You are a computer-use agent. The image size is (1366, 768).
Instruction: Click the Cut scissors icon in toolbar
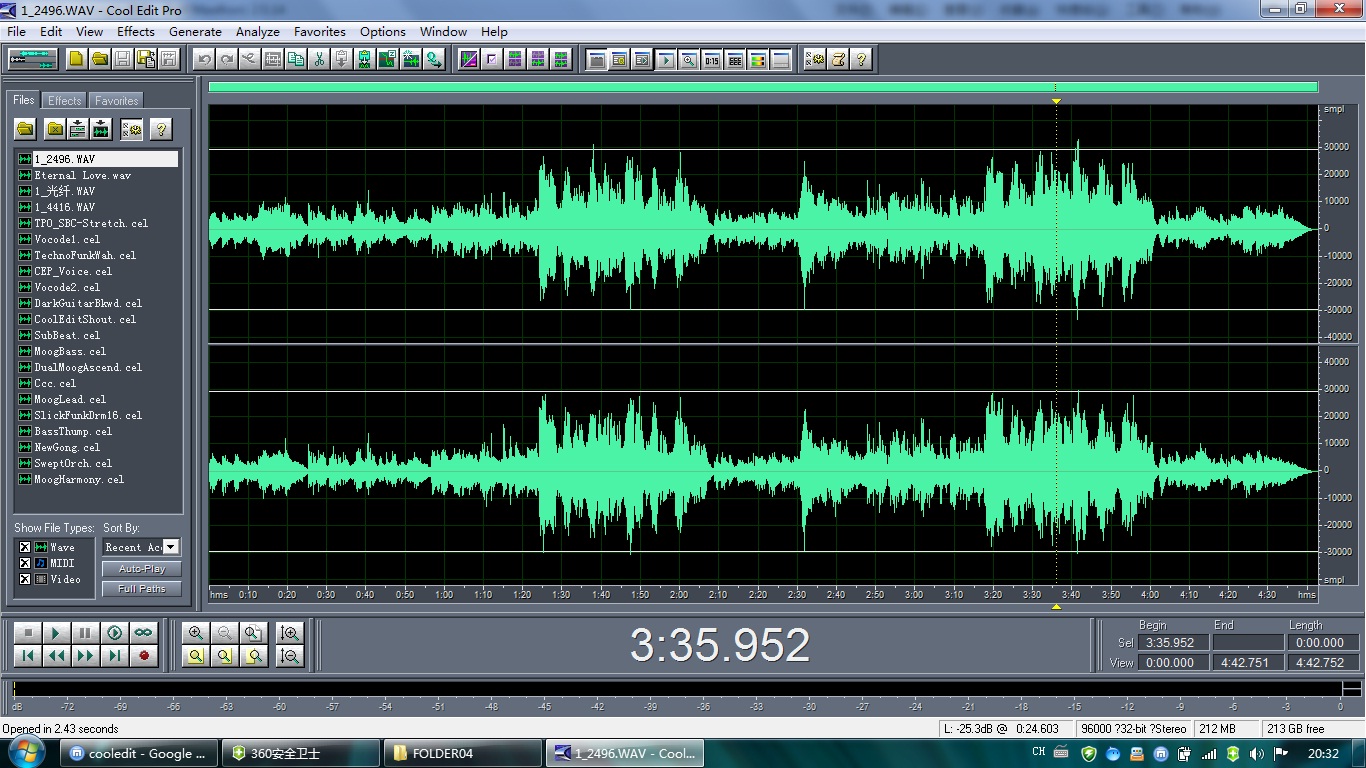coord(319,59)
